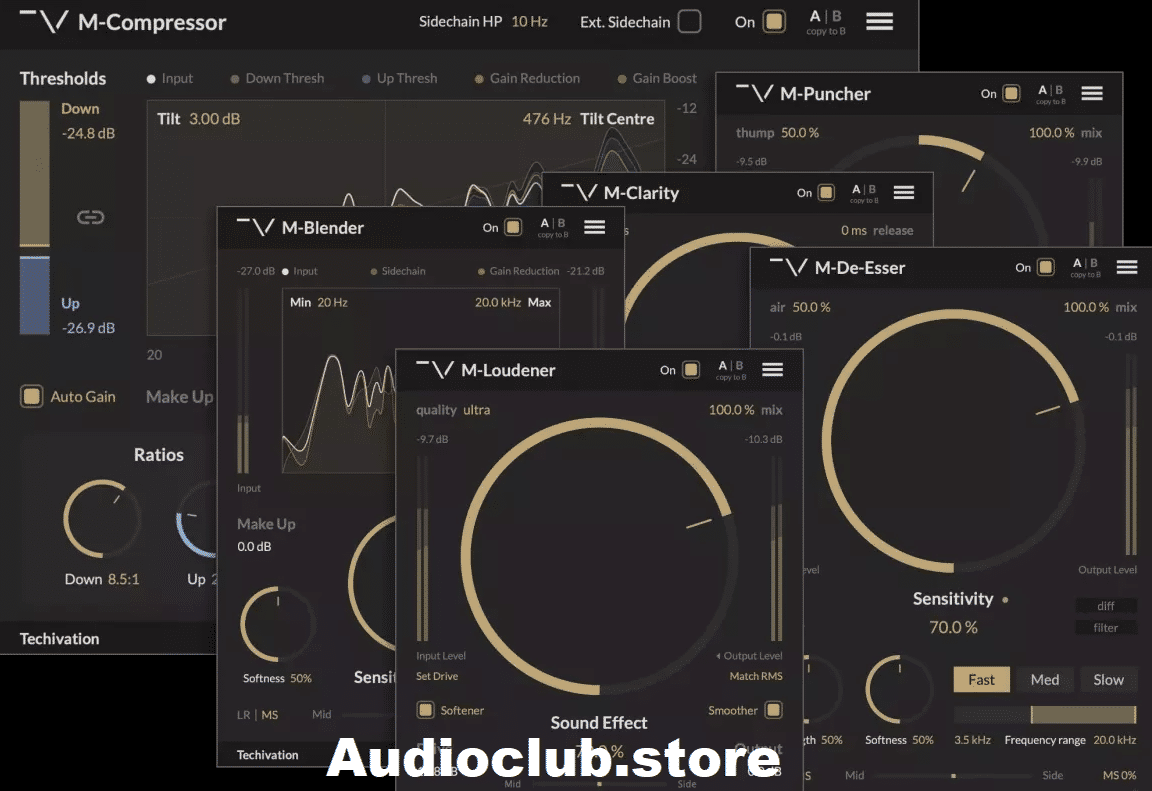Image resolution: width=1152 pixels, height=791 pixels.
Task: Click A|B copy to B in M-Loudener
Action: pyautogui.click(x=731, y=370)
